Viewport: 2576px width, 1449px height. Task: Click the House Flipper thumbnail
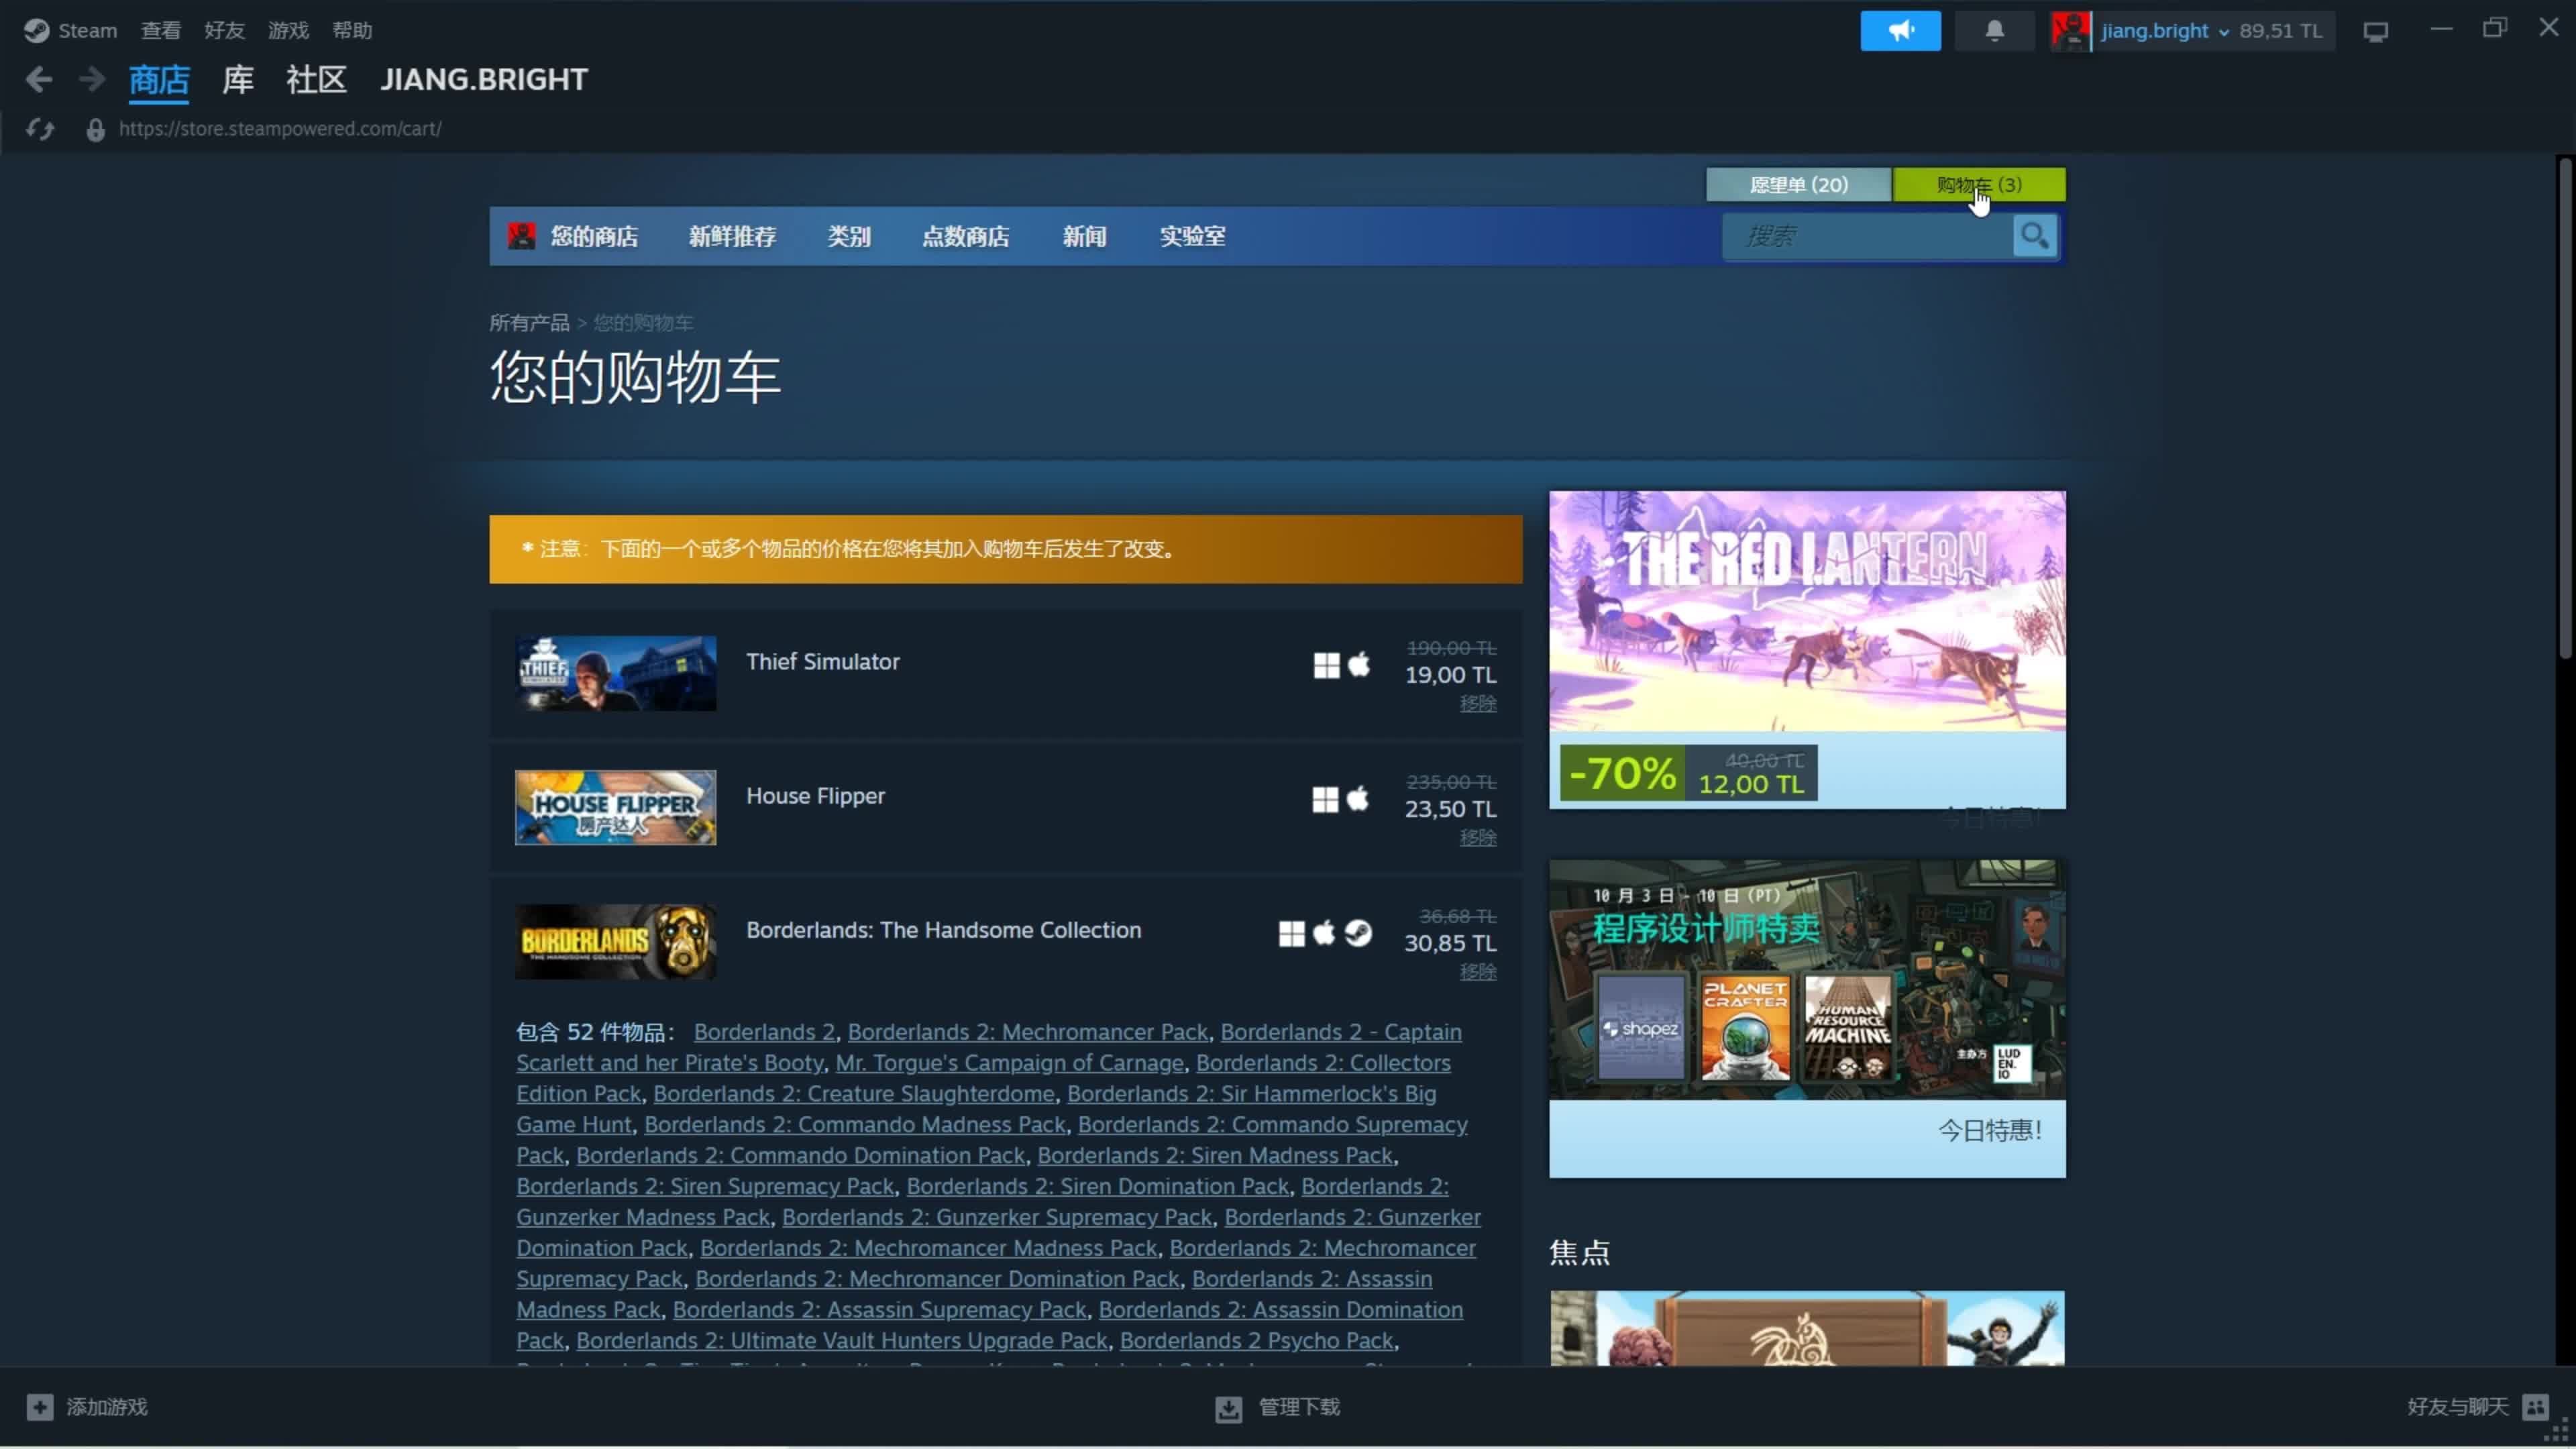click(x=615, y=808)
